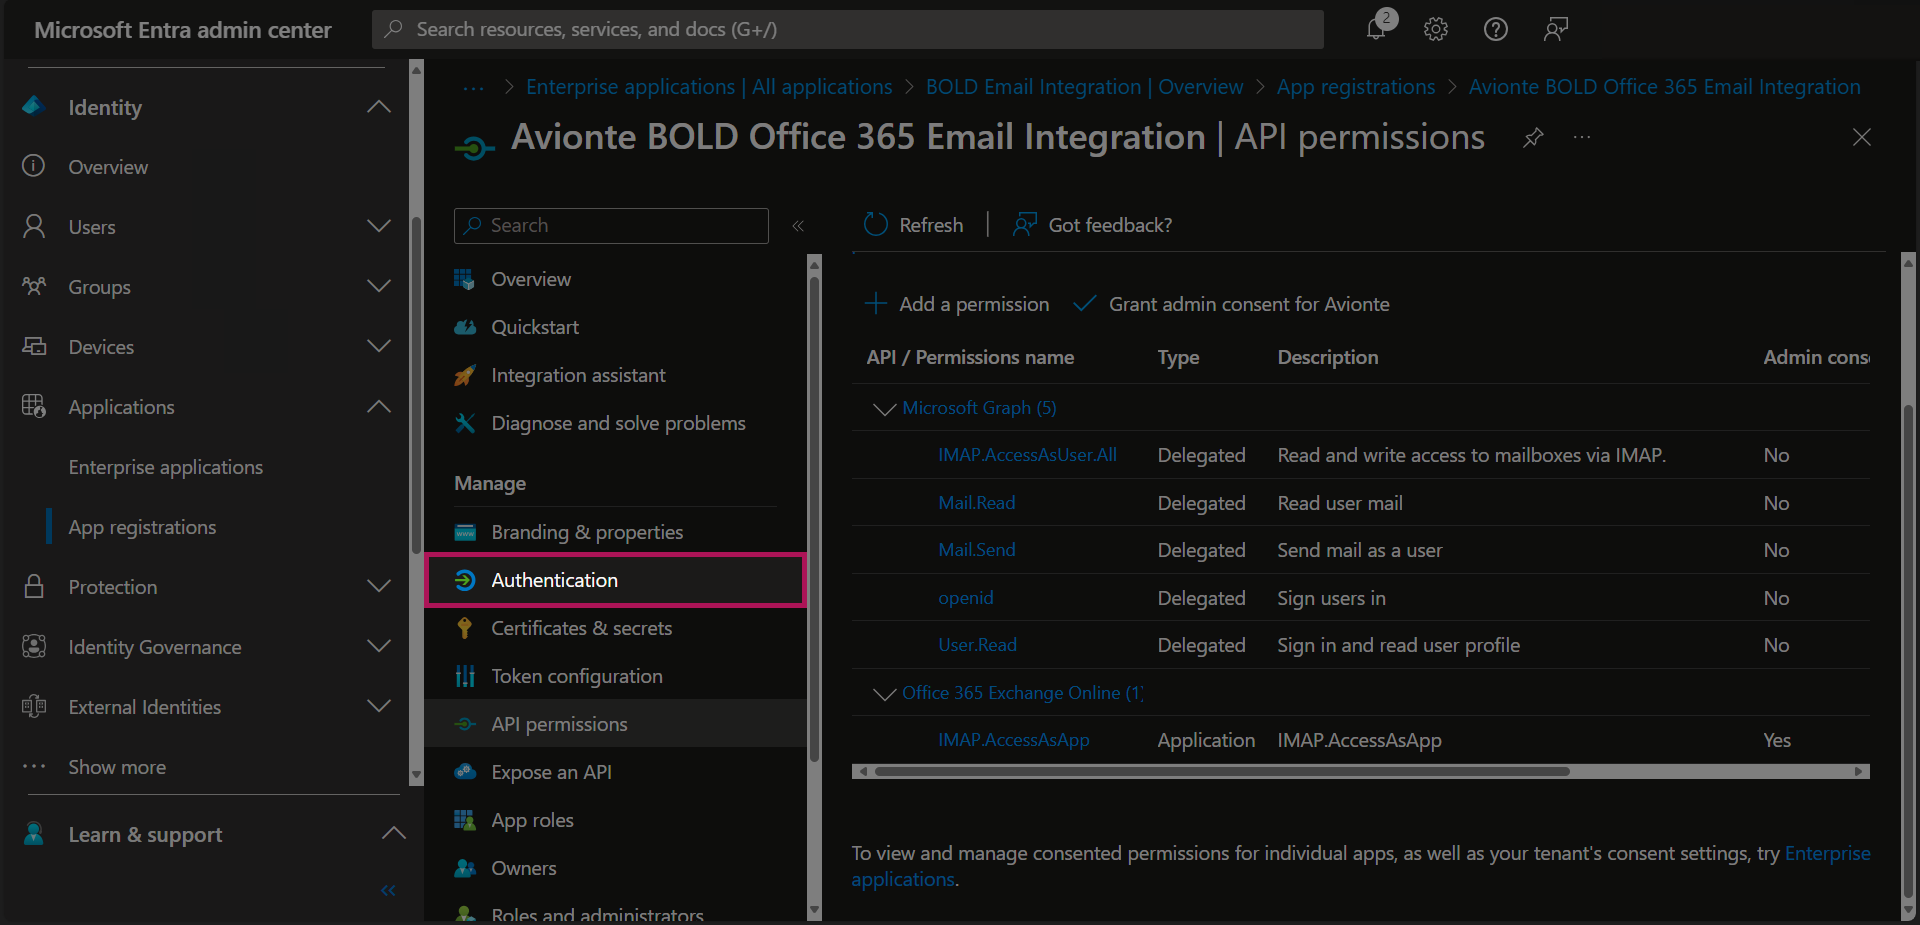Screen dimensions: 1920x925
Task: Open the Mail.Send permission link
Action: (x=976, y=550)
